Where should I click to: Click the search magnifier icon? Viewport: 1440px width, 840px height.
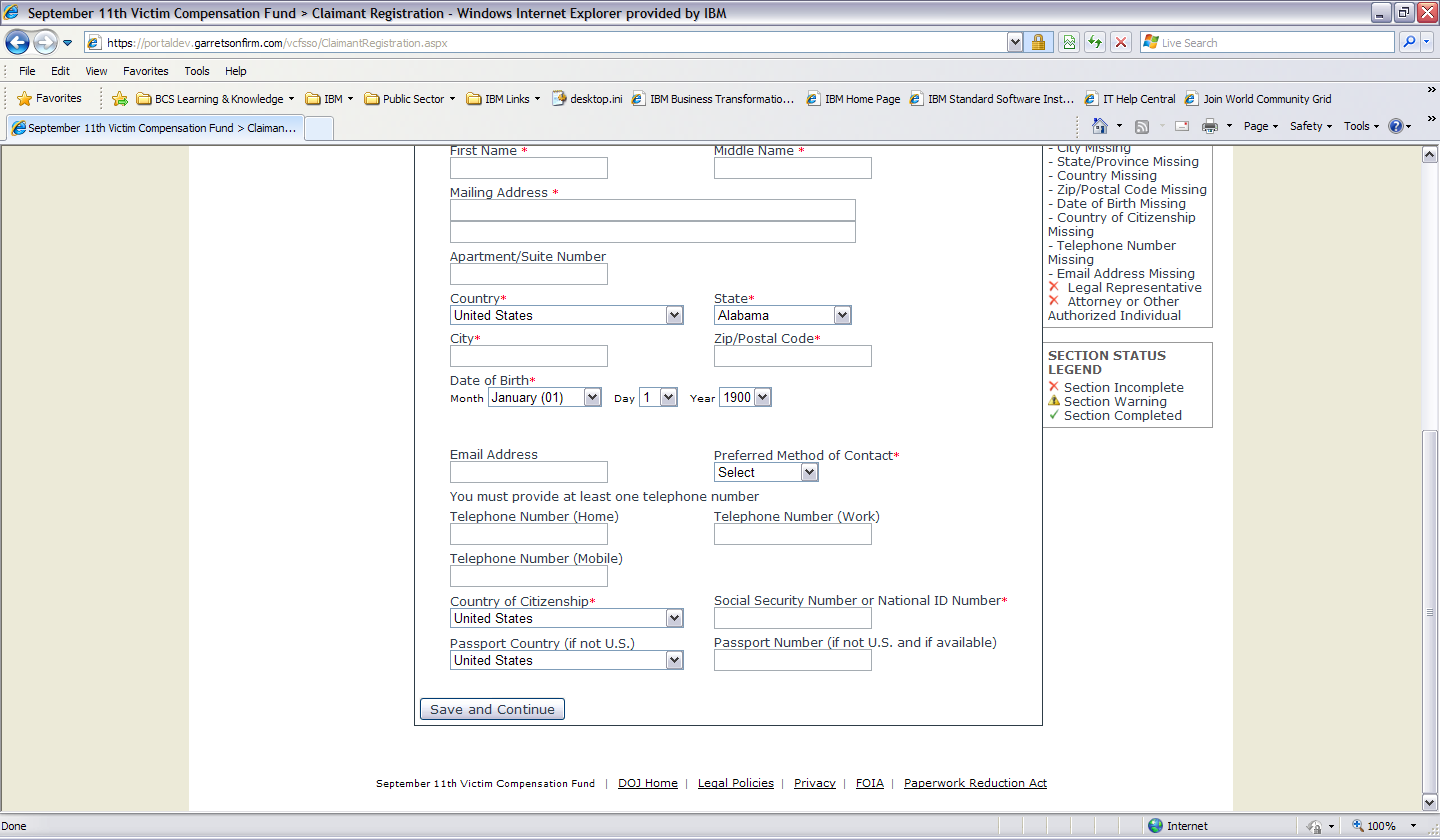tap(1409, 43)
